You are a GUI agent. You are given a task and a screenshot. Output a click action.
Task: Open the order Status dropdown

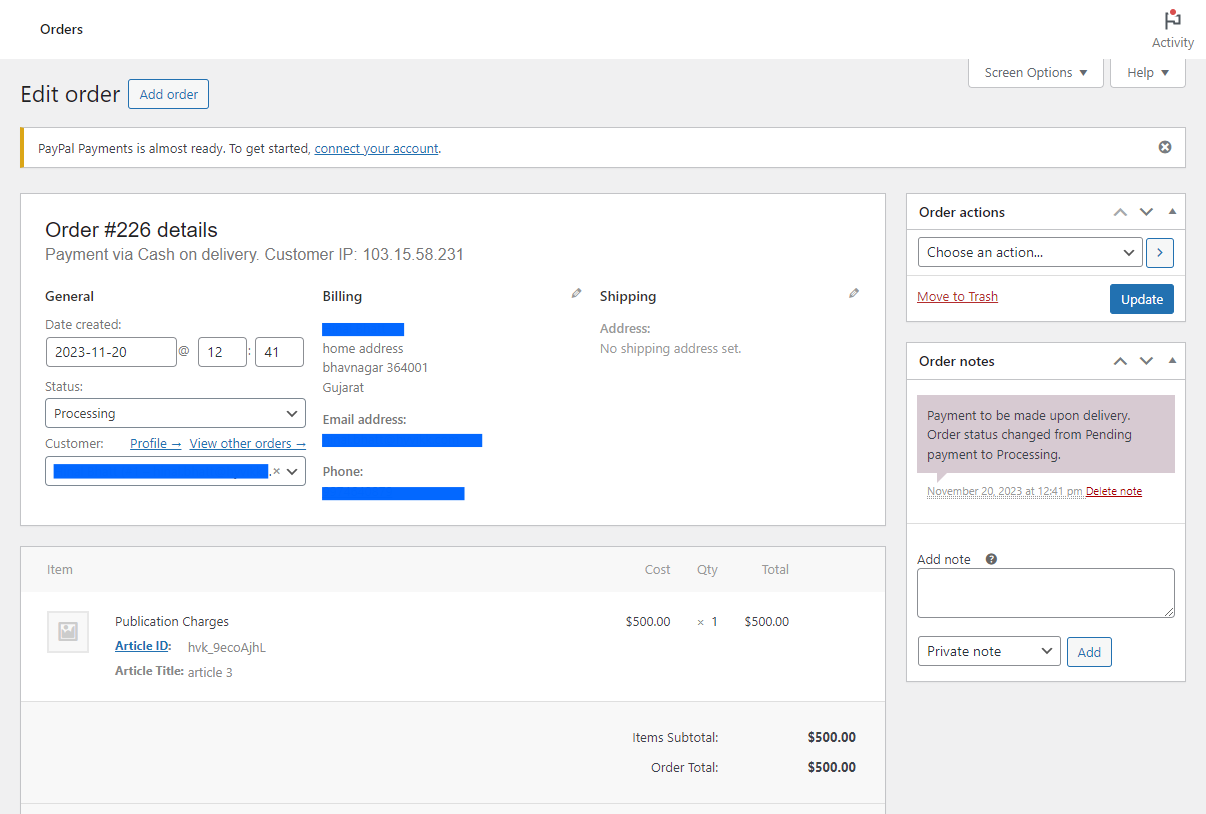pyautogui.click(x=175, y=413)
